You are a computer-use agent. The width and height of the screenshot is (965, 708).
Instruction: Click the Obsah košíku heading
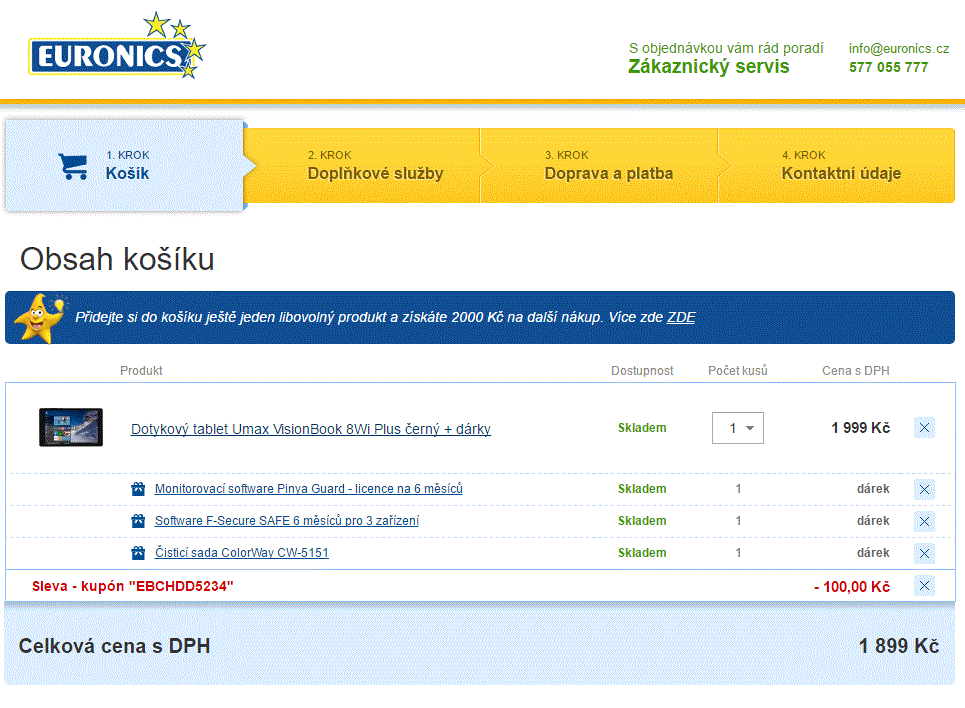point(117,259)
